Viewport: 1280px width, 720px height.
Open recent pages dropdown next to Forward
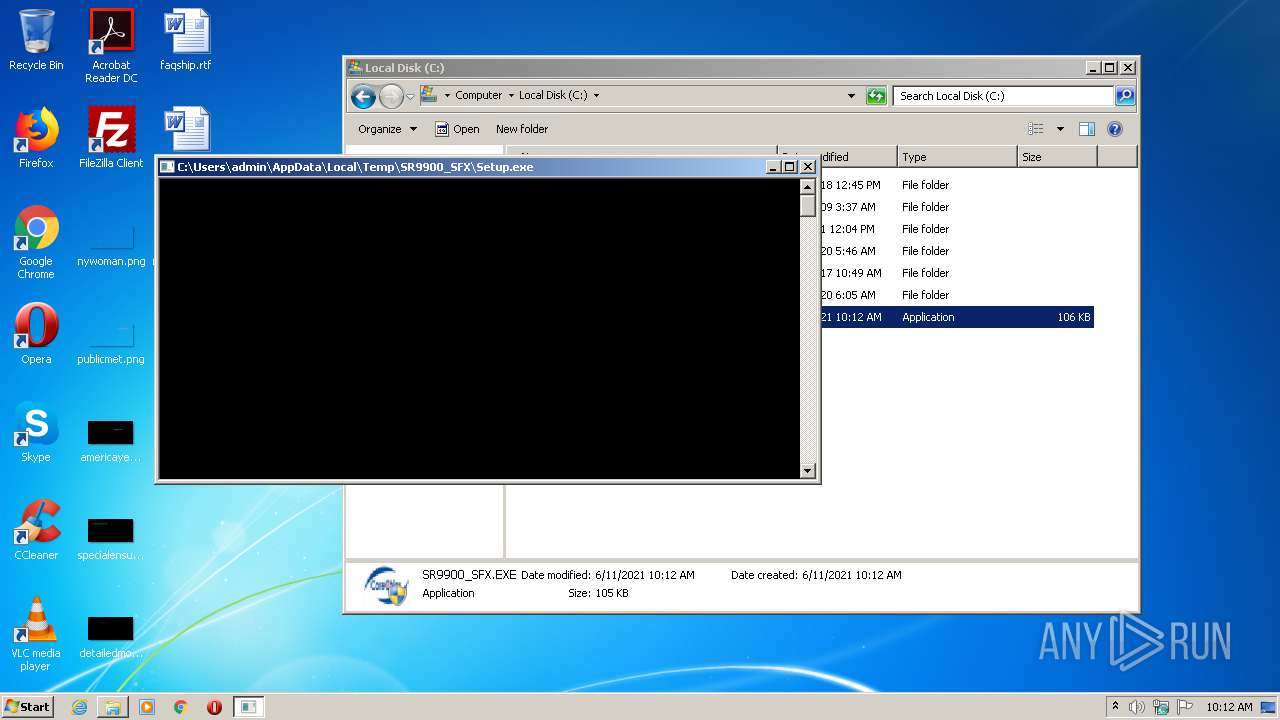click(410, 96)
